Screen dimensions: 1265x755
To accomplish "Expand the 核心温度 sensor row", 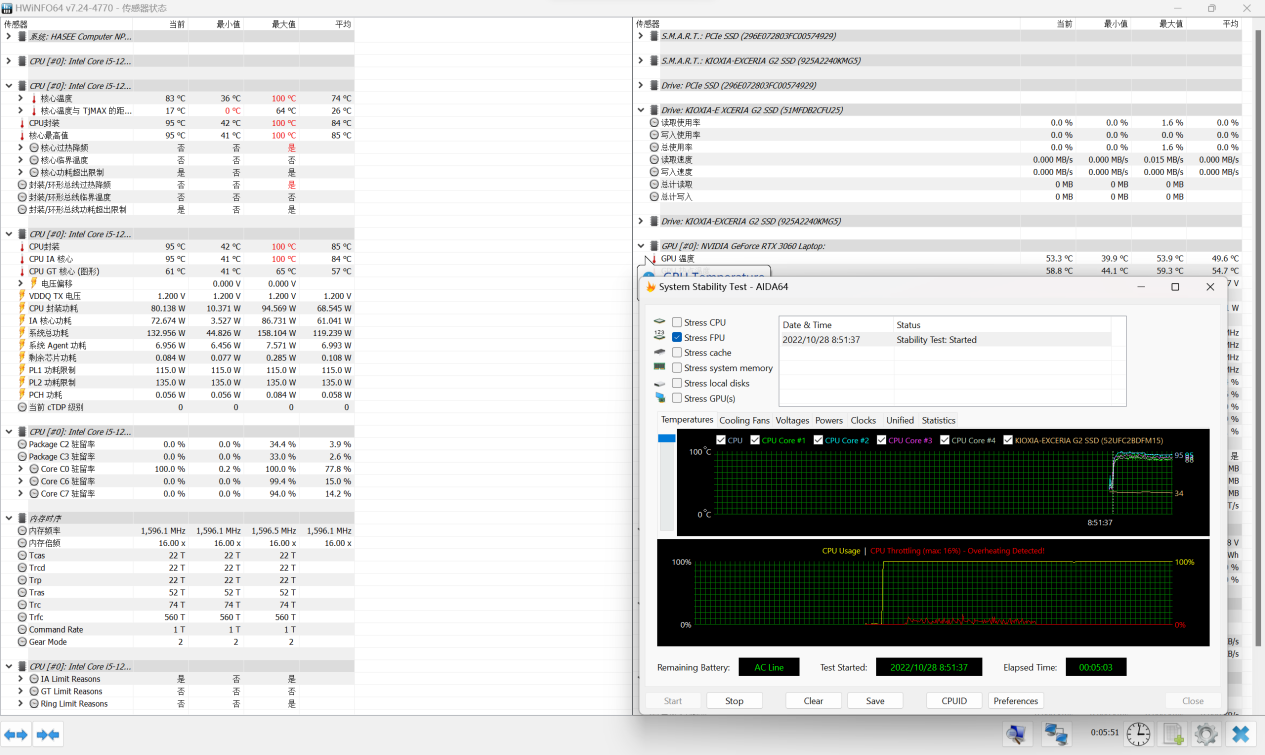I will click(21, 98).
